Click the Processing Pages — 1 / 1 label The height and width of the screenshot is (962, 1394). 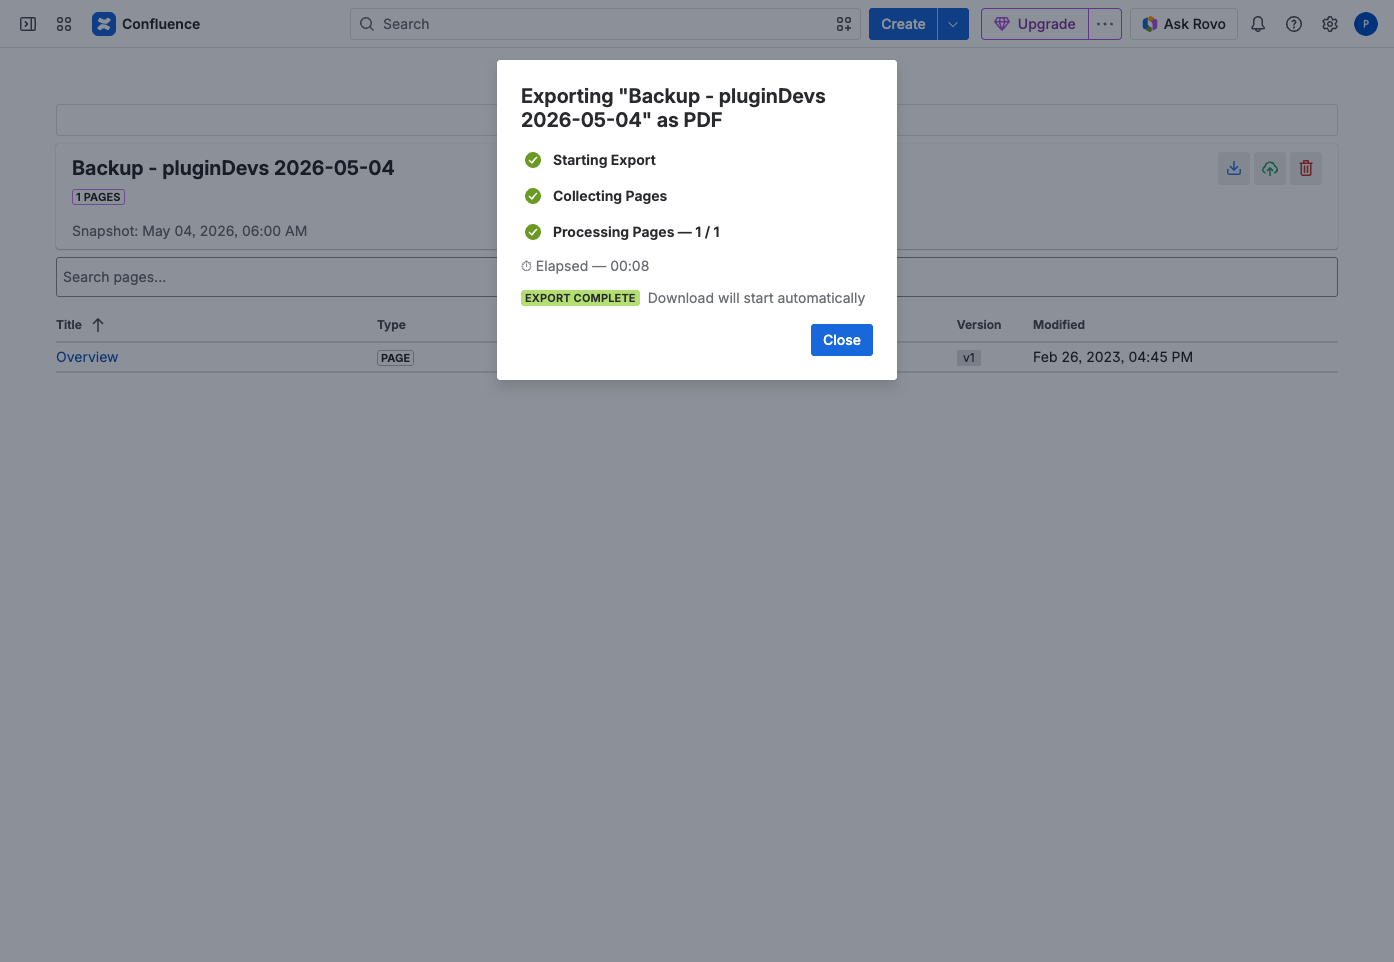(x=636, y=232)
